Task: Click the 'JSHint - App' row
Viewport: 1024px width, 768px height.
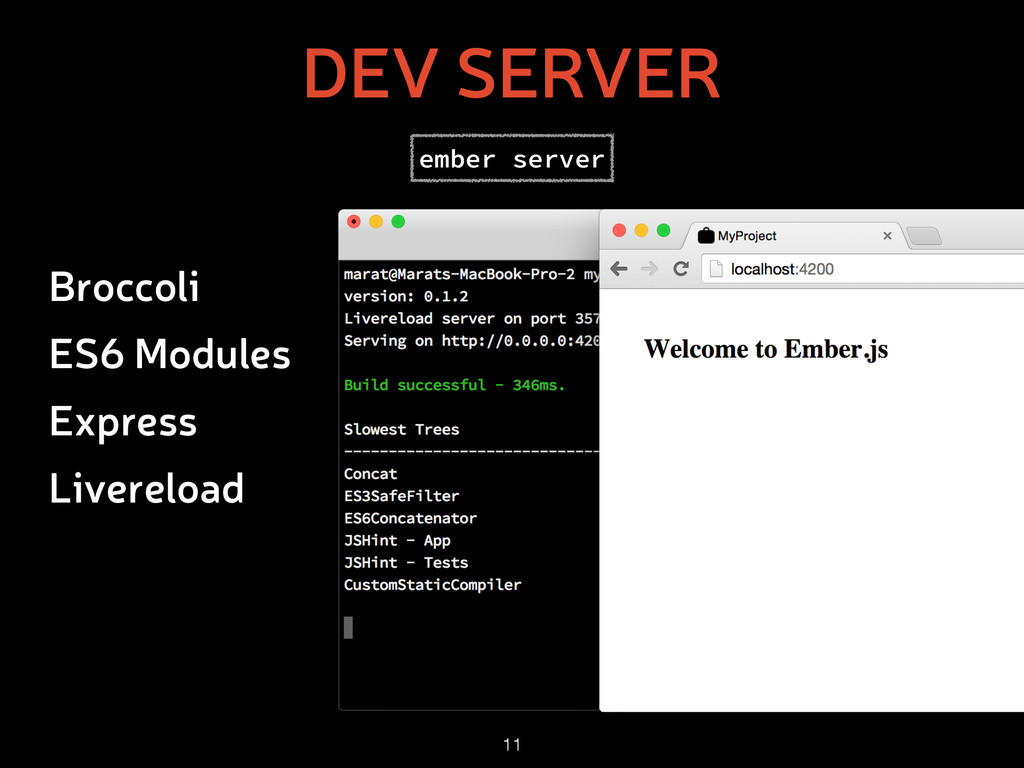Action: click(x=397, y=541)
